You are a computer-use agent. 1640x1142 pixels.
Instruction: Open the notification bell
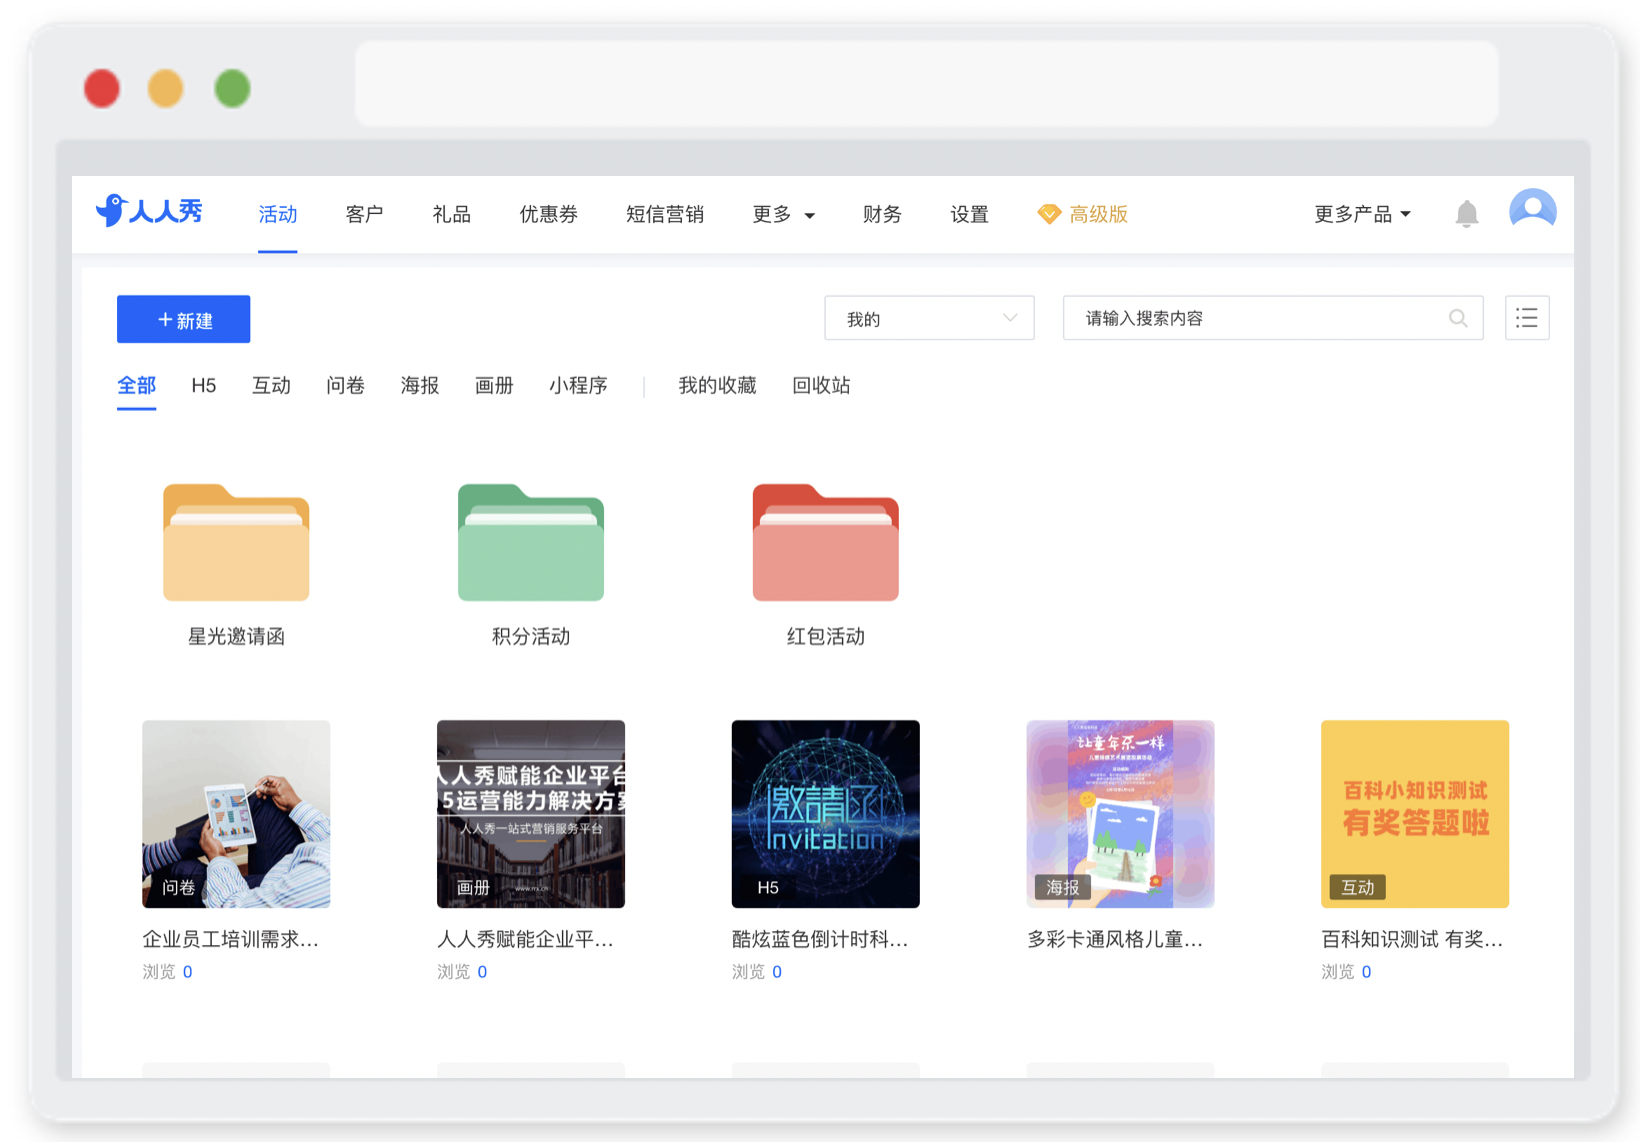pos(1466,214)
